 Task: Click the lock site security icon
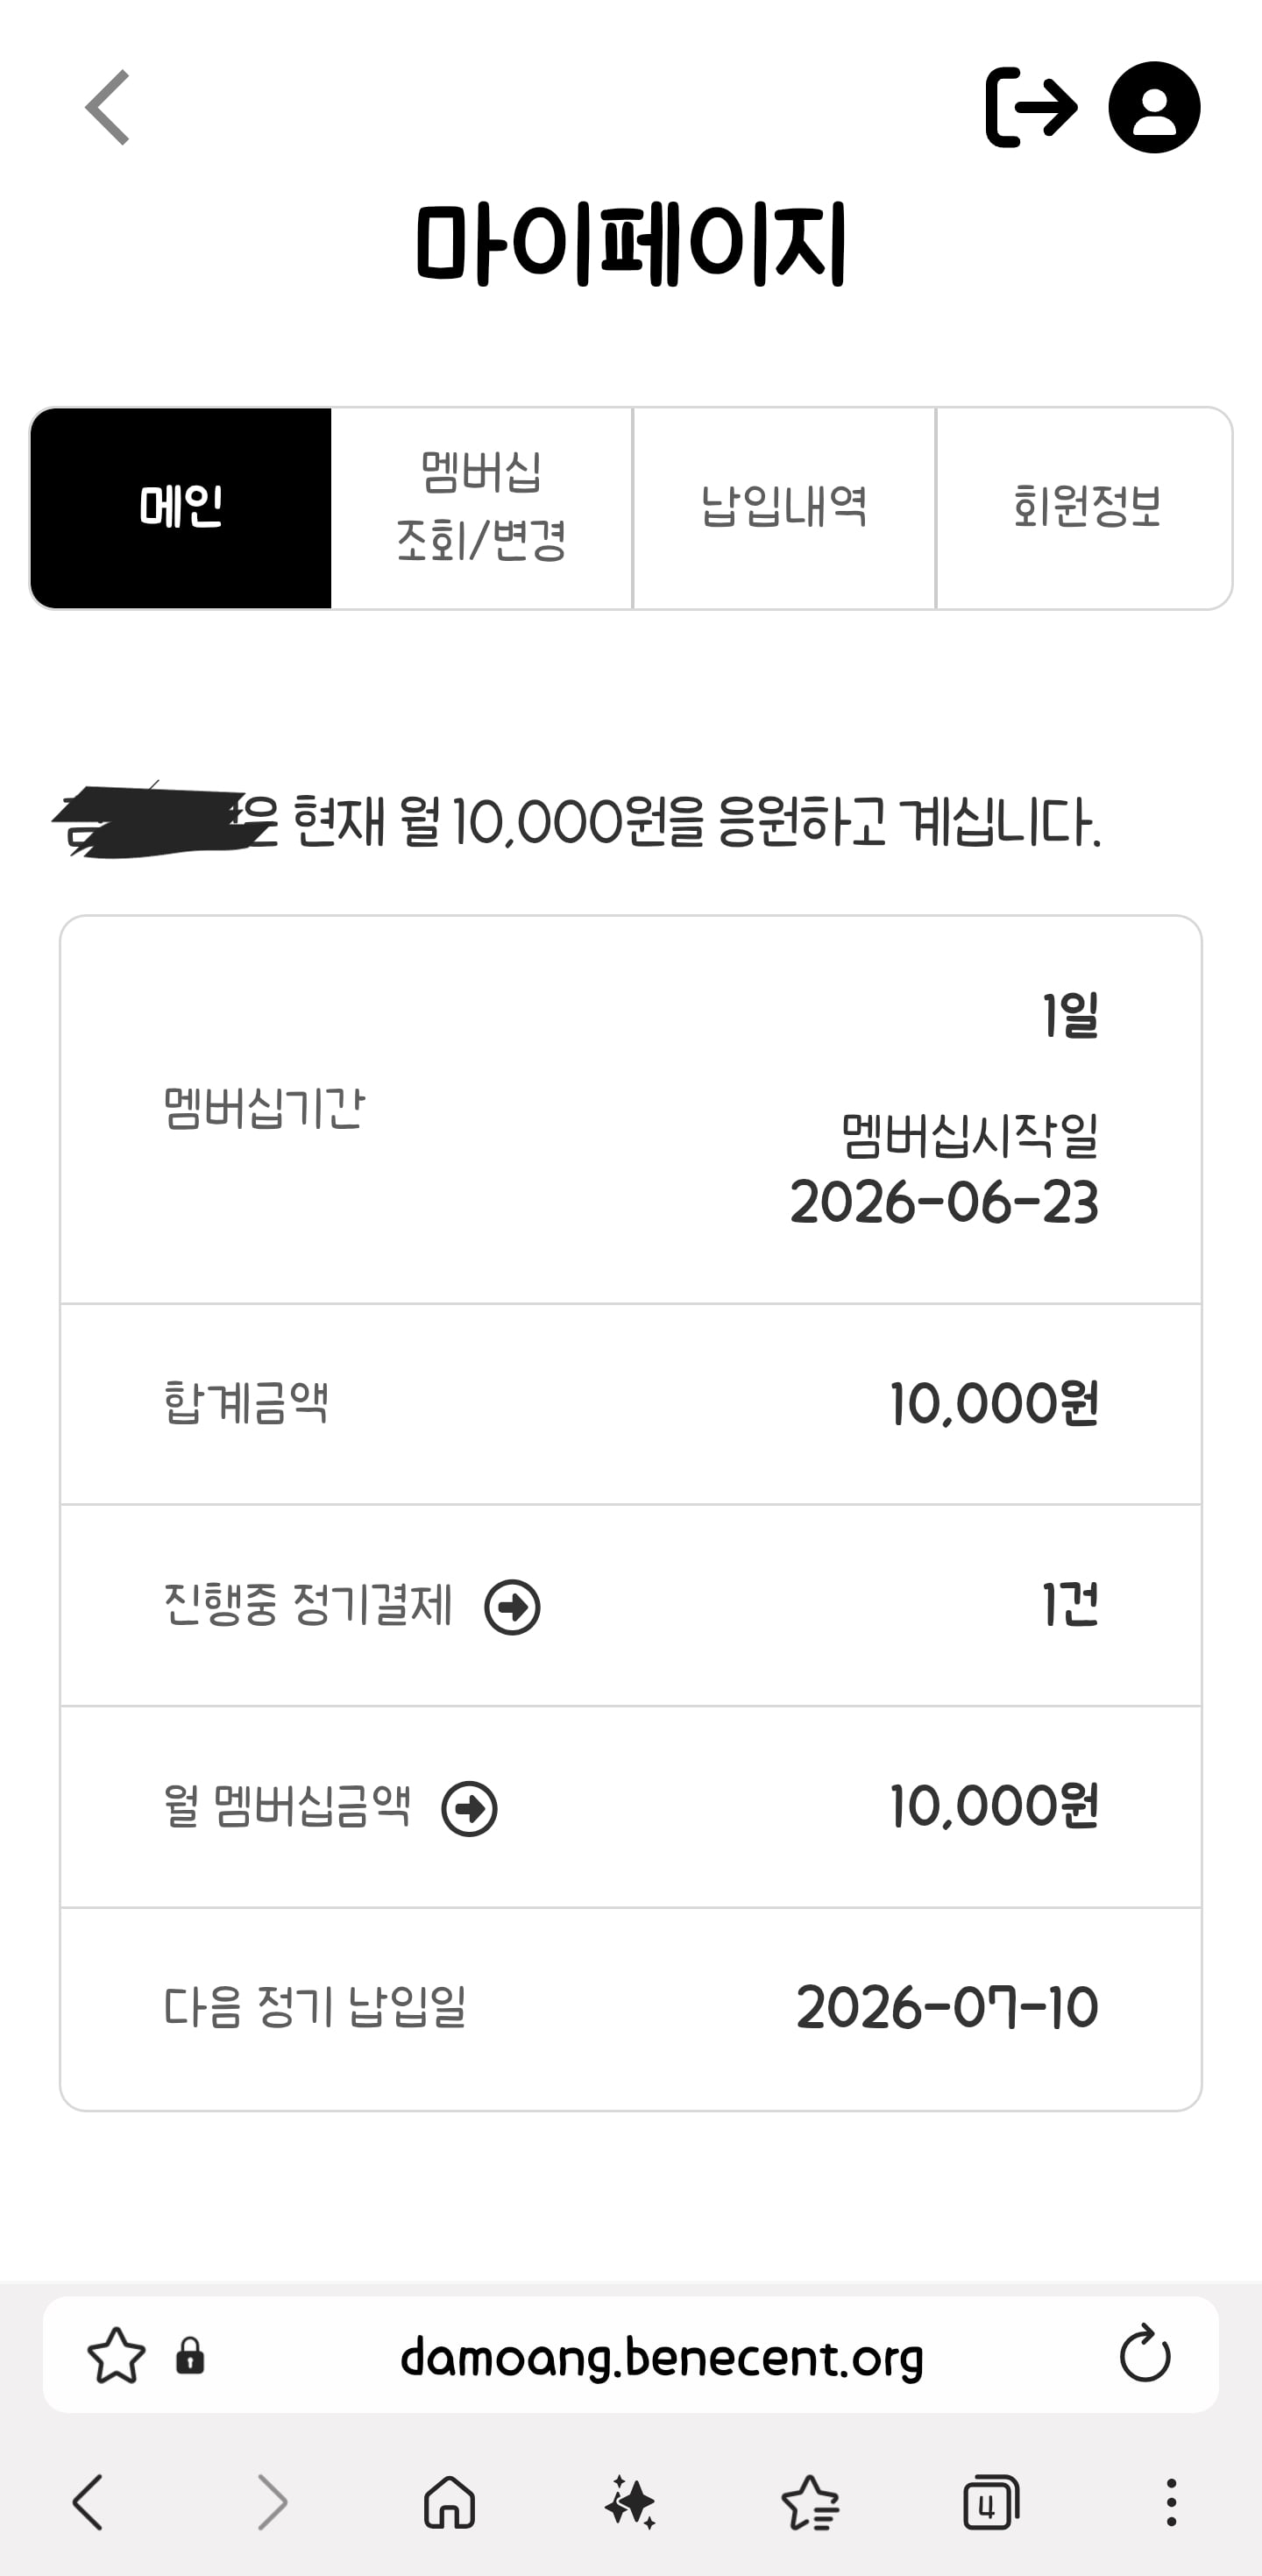click(190, 2355)
